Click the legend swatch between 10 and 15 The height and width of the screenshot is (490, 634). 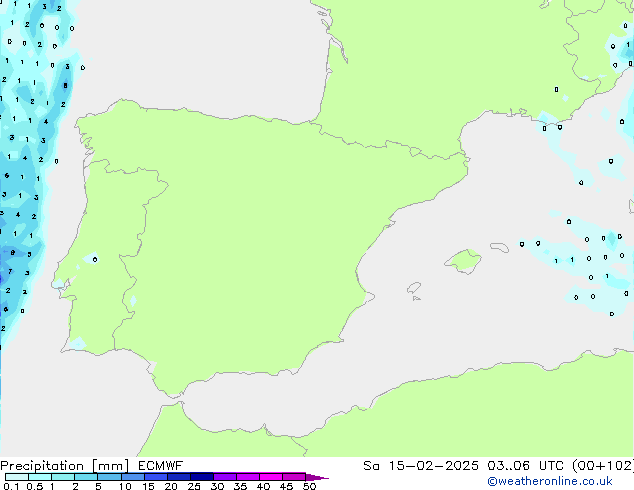[132, 477]
